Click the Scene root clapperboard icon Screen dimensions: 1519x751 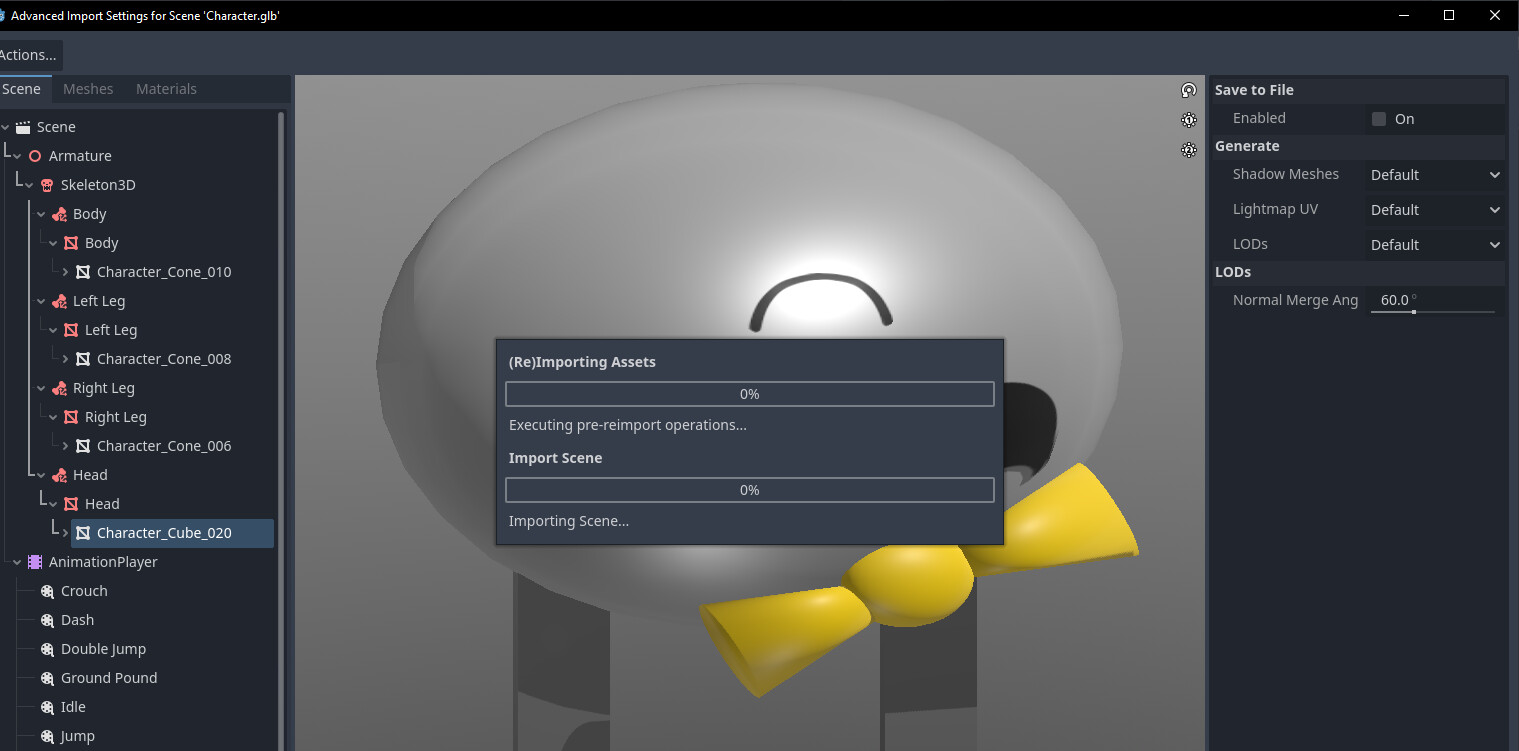pos(23,127)
